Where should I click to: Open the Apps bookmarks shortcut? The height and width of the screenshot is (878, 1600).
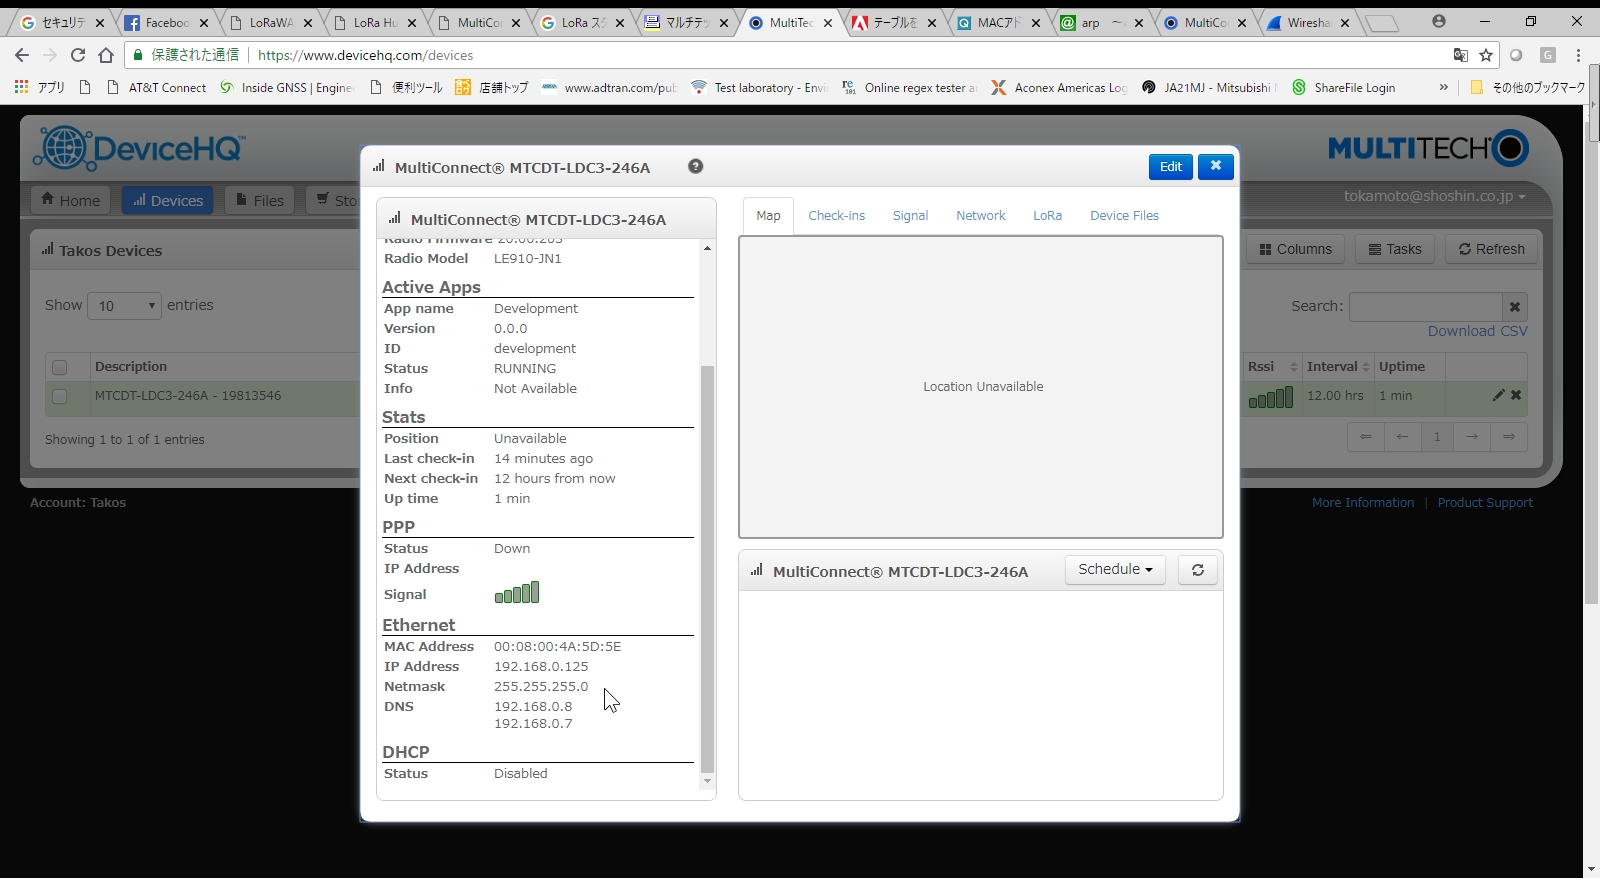40,88
